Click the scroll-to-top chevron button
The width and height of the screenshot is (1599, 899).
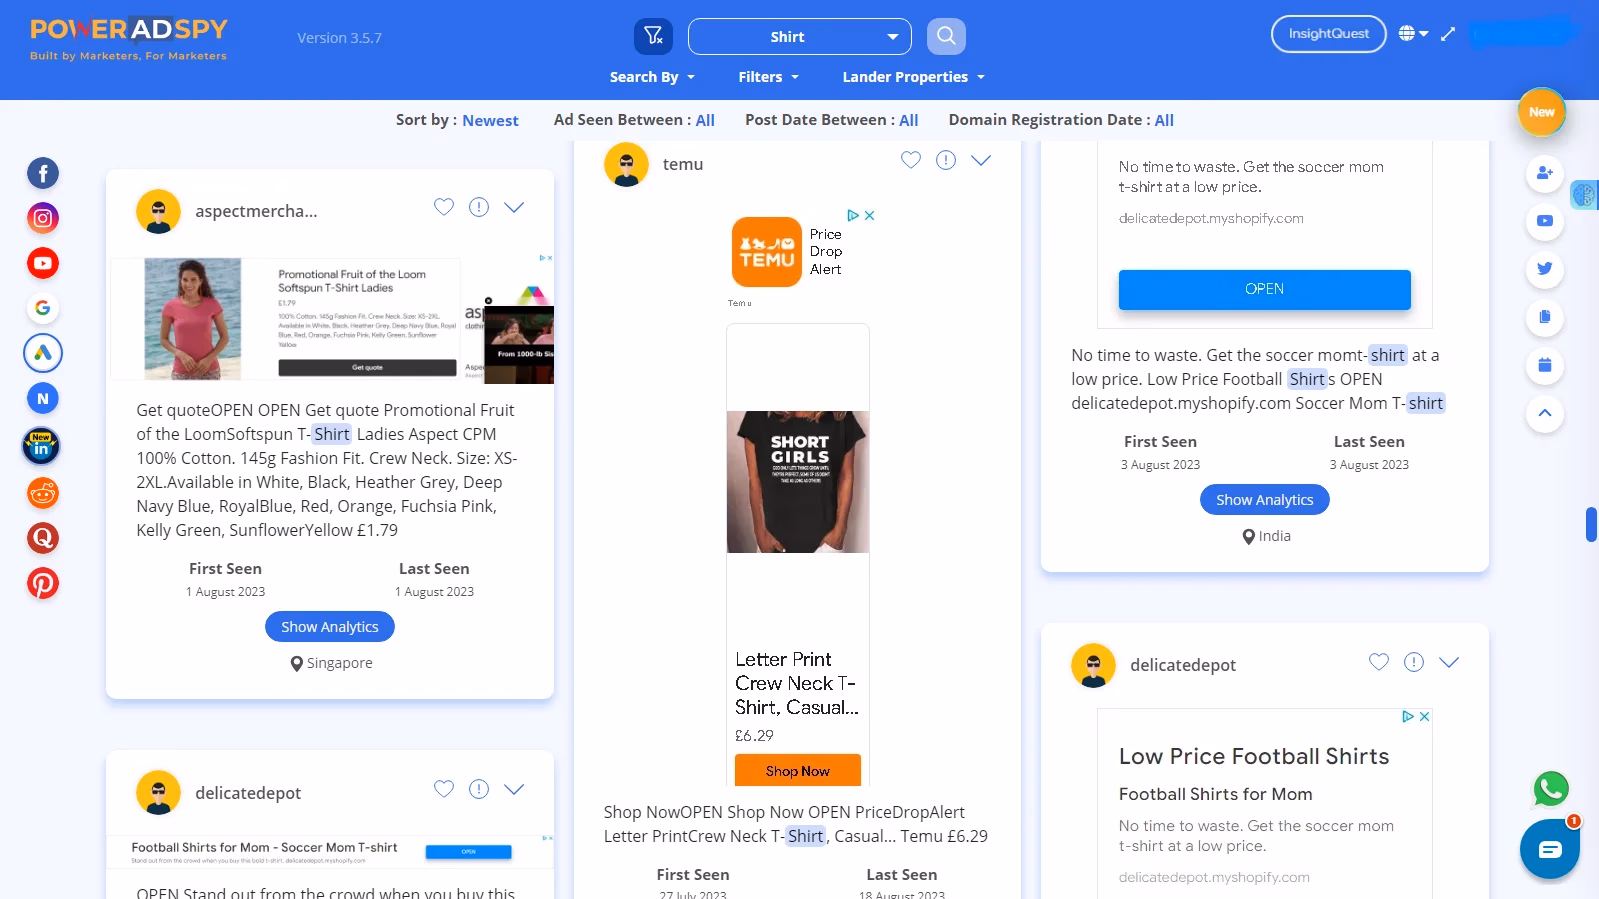(x=1545, y=413)
